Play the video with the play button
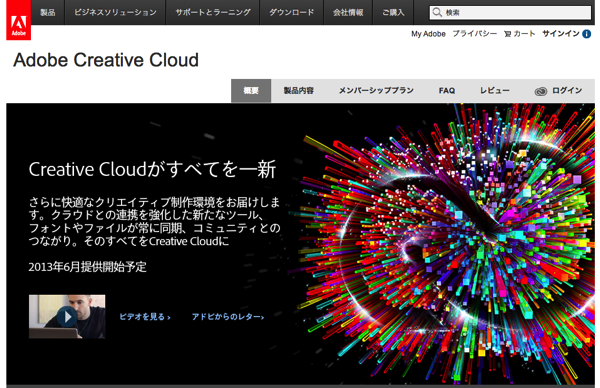 tap(67, 317)
